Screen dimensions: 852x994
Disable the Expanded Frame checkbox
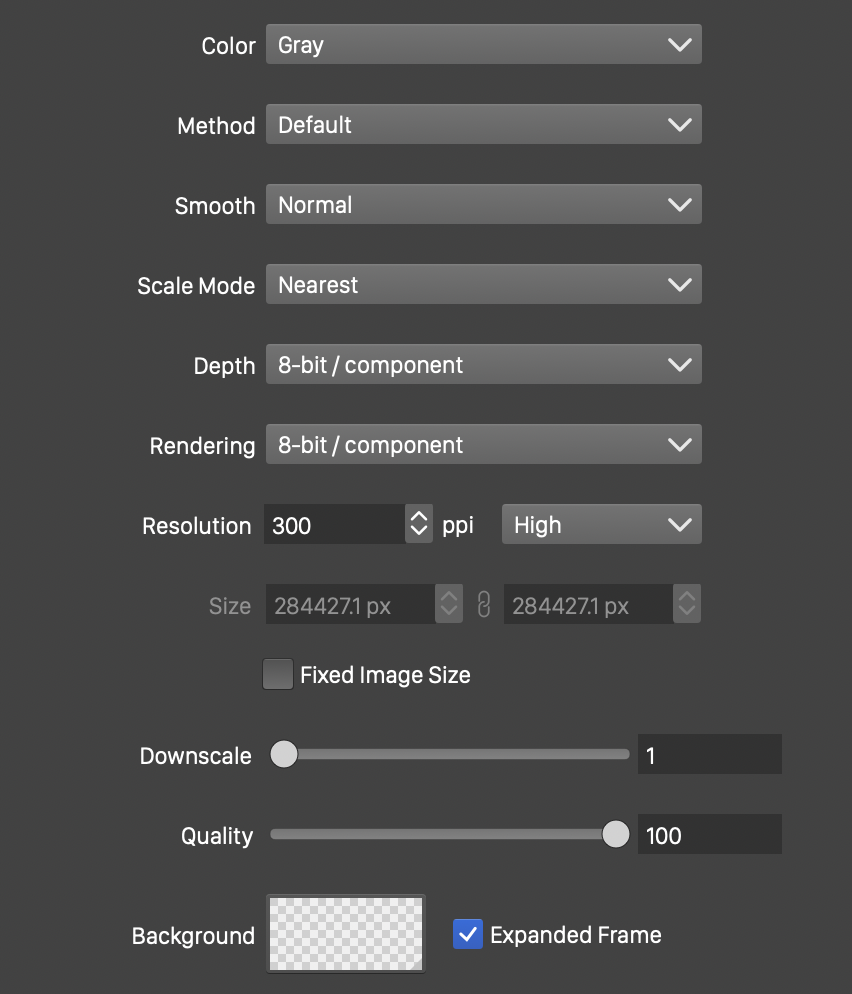pos(467,934)
